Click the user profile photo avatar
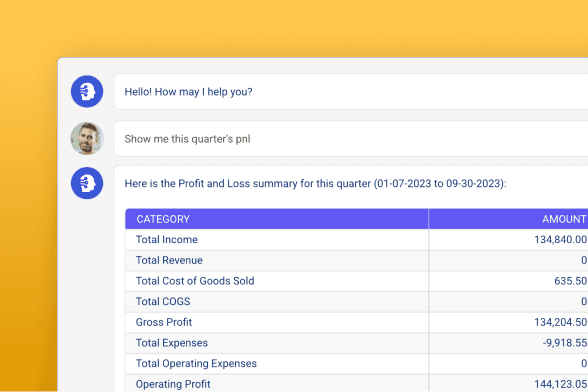 [87, 138]
